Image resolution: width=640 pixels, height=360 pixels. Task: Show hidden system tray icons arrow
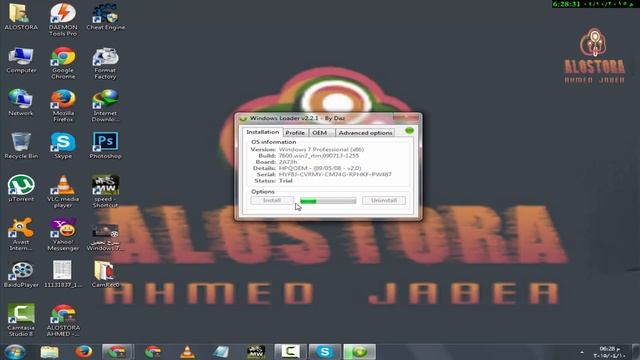tap(582, 352)
